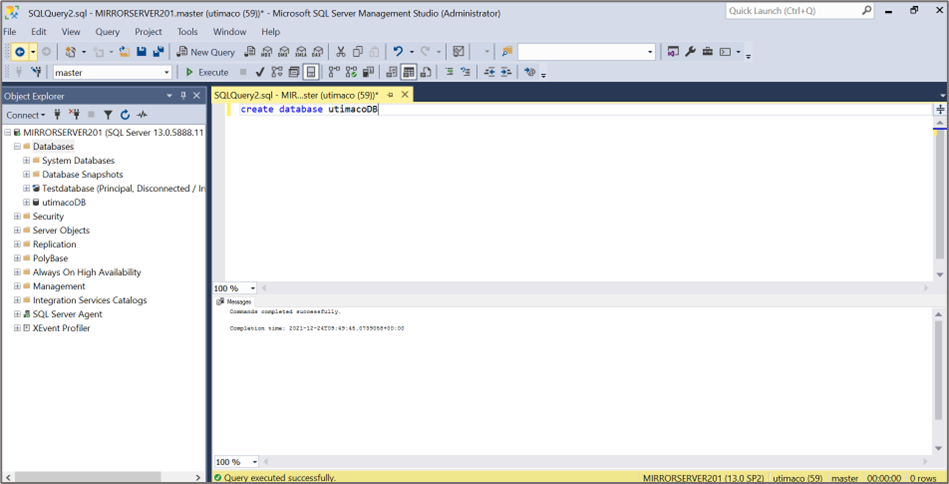Click the Save floppy disk icon

tap(142, 52)
